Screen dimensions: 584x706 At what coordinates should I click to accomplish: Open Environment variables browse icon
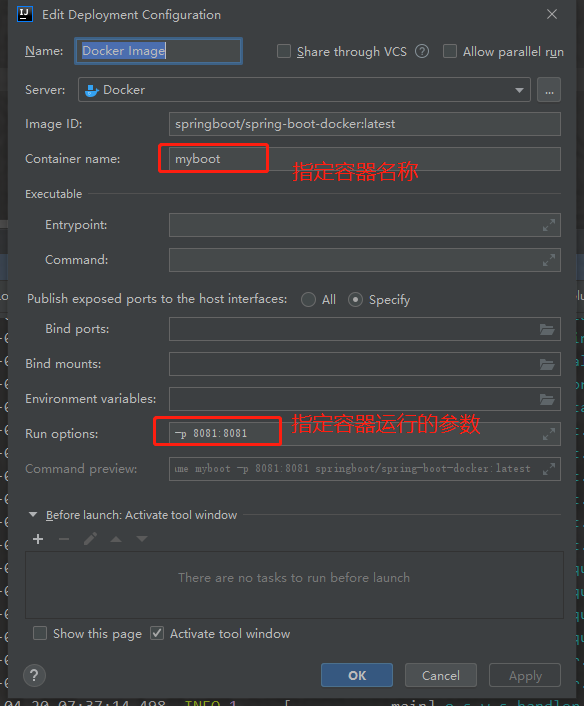(547, 399)
